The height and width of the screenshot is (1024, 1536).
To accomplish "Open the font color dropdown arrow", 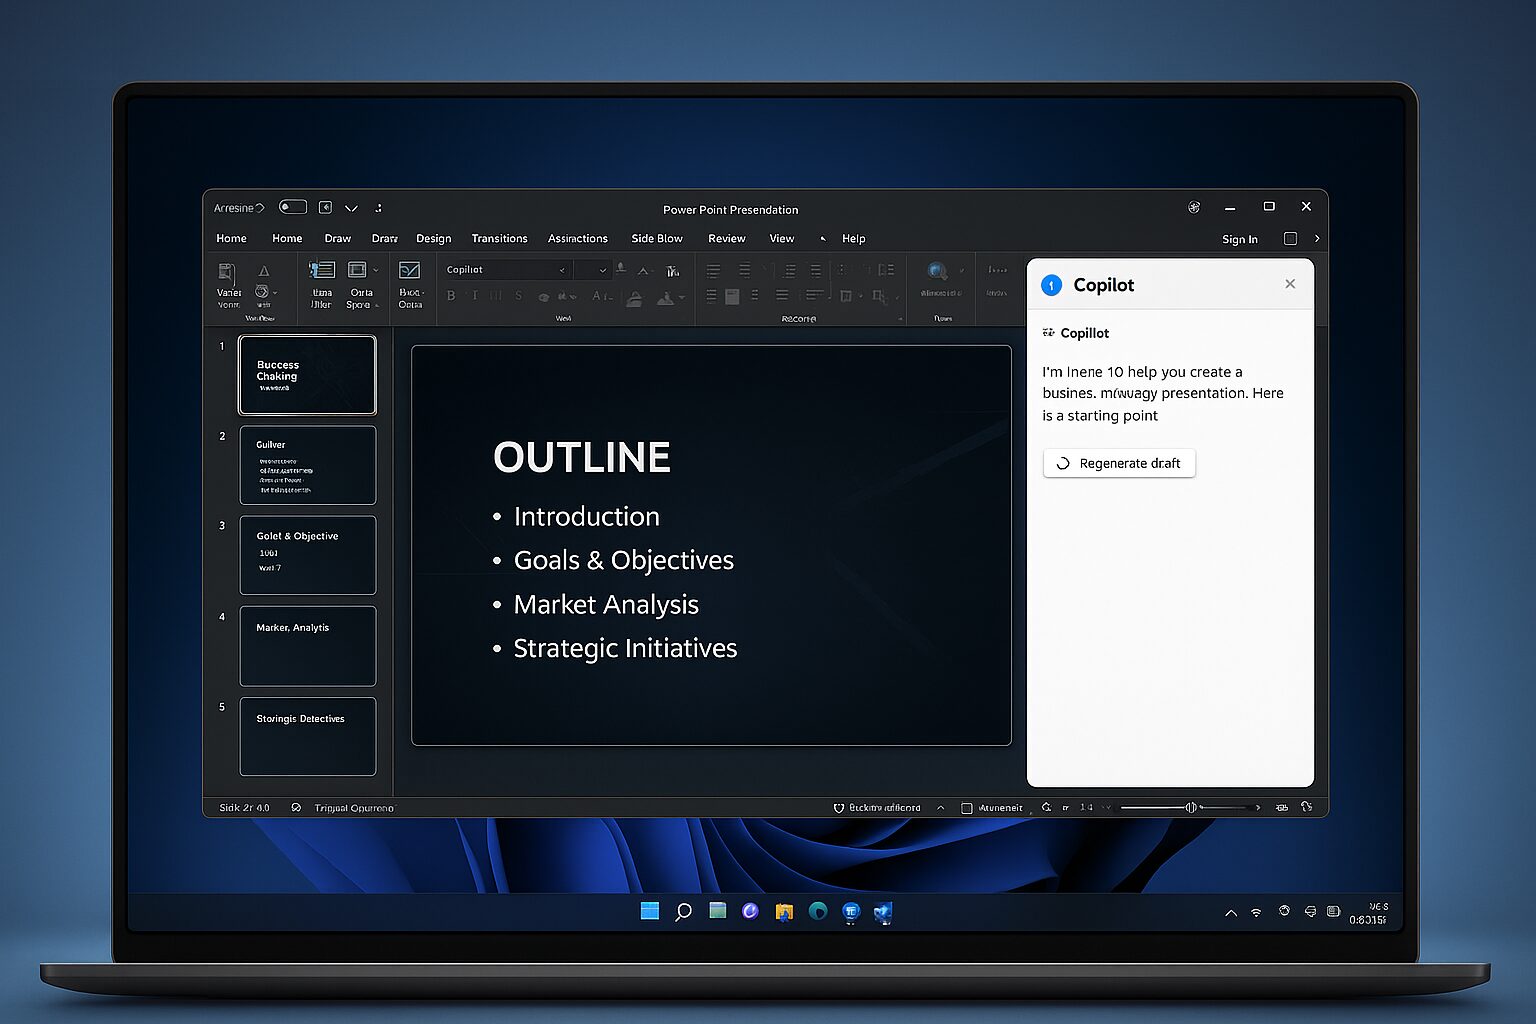I will pos(682,298).
